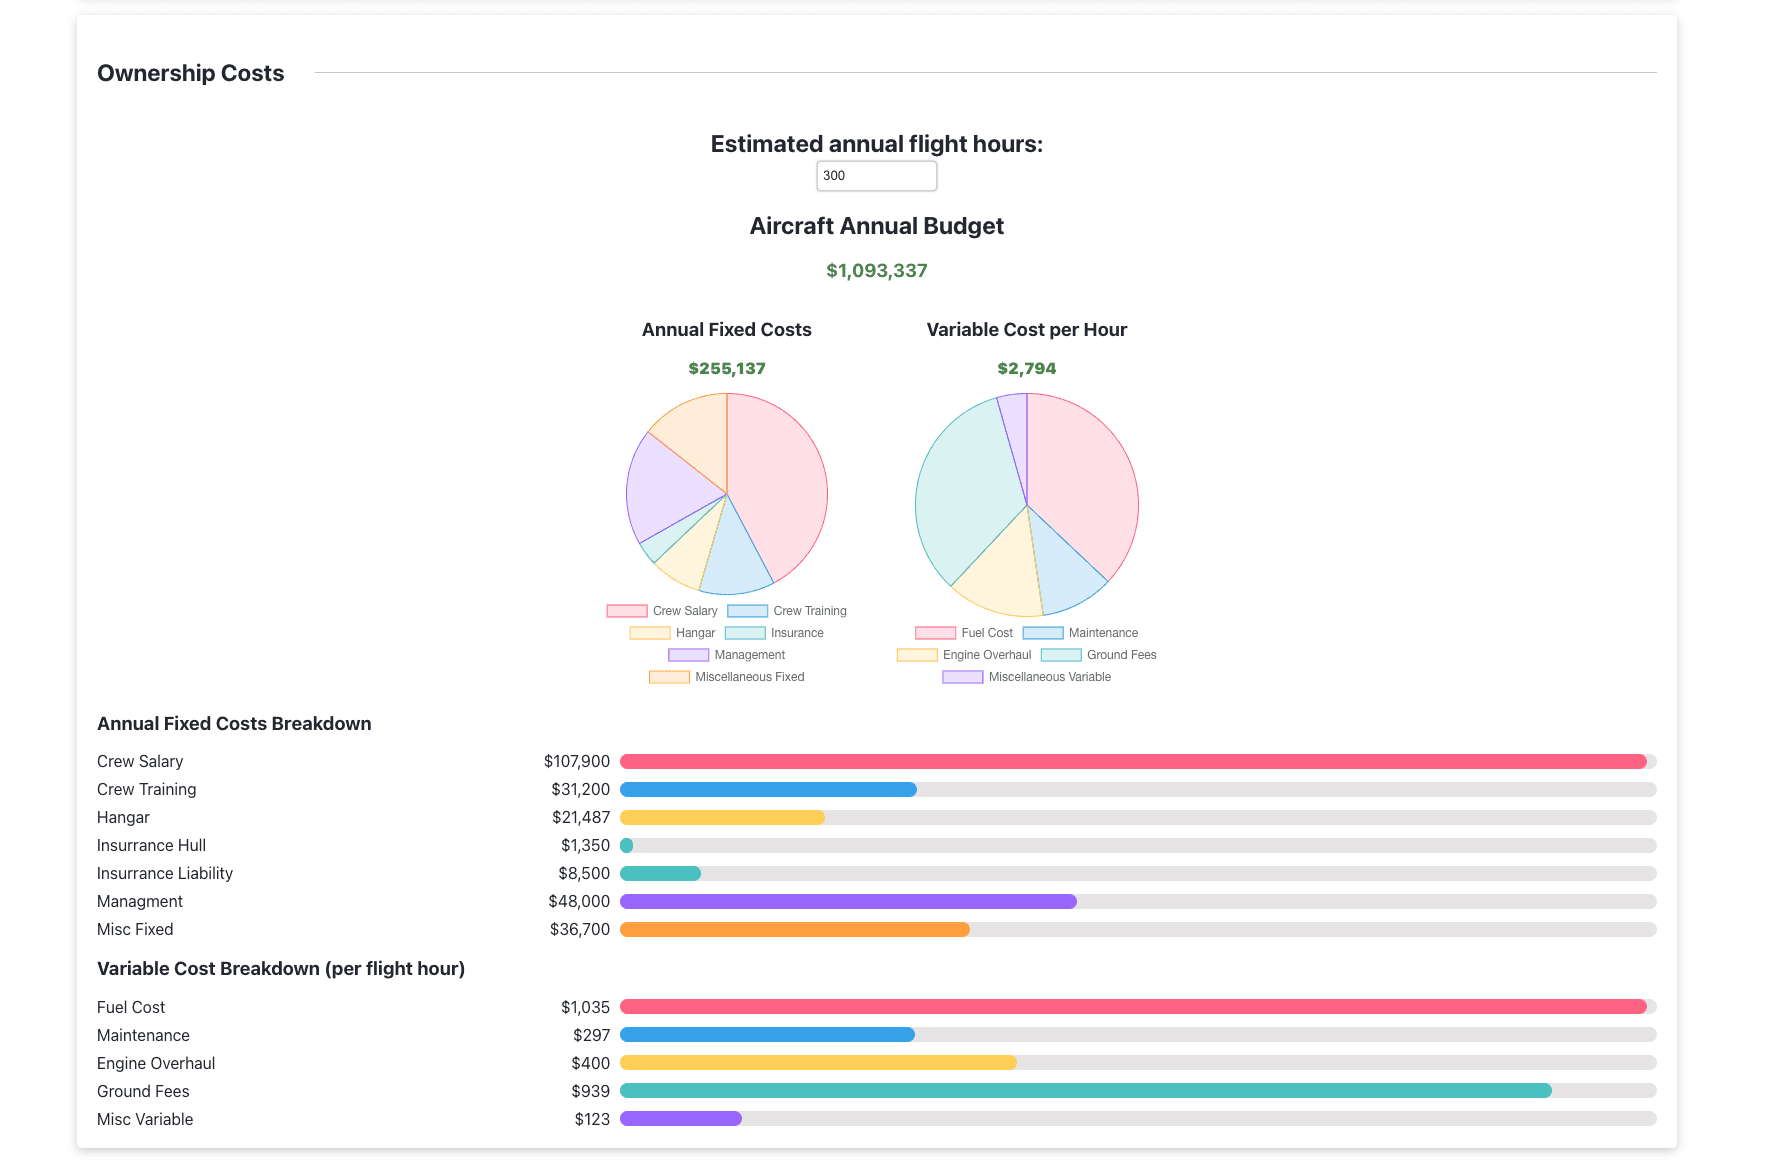Click the $2,794 variable cost value

(x=1027, y=369)
